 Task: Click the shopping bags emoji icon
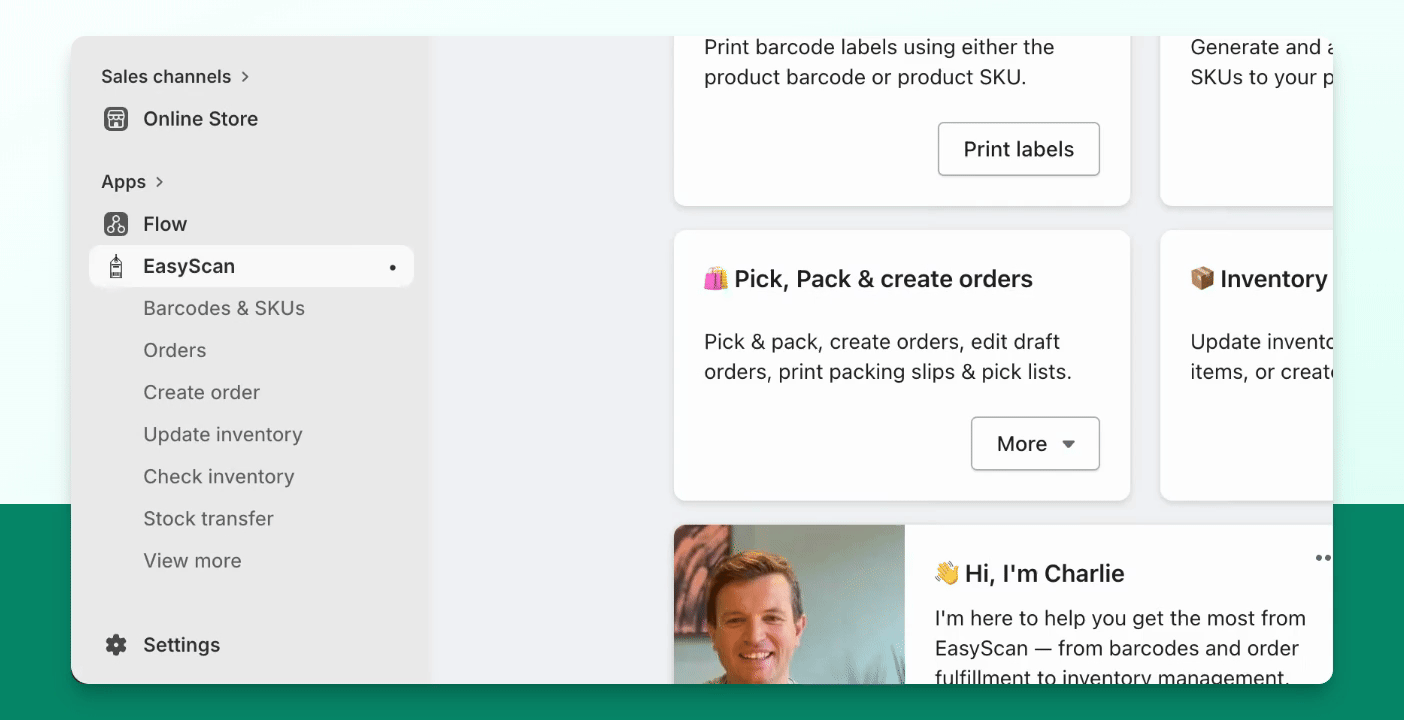coord(715,279)
